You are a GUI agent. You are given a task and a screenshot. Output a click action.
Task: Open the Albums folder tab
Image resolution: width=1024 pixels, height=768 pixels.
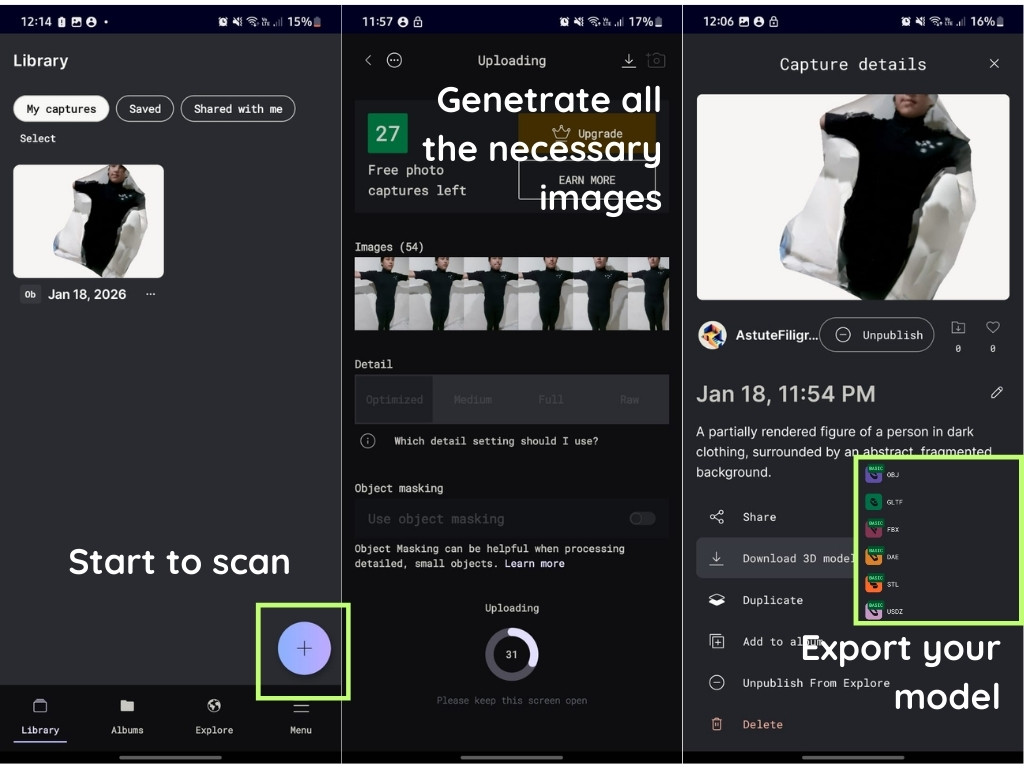[x=127, y=716]
